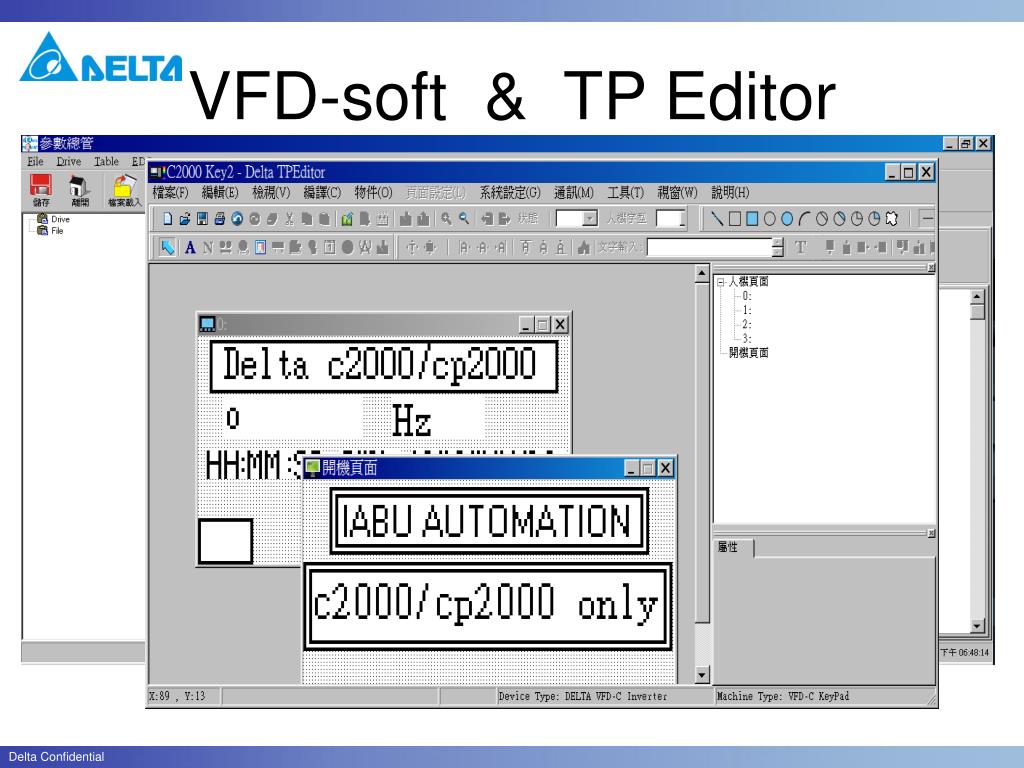Click the 文字輸入 text input field
Image resolution: width=1024 pixels, height=768 pixels.
(710, 248)
